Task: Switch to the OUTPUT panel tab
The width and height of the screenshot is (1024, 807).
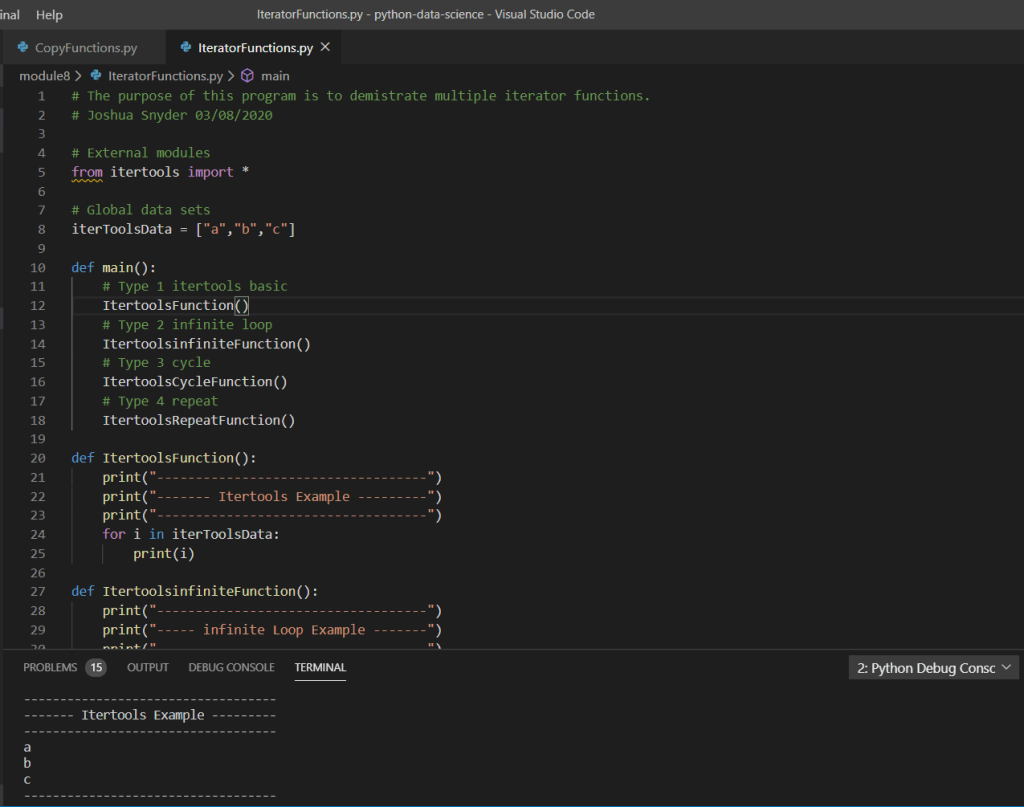Action: (148, 667)
